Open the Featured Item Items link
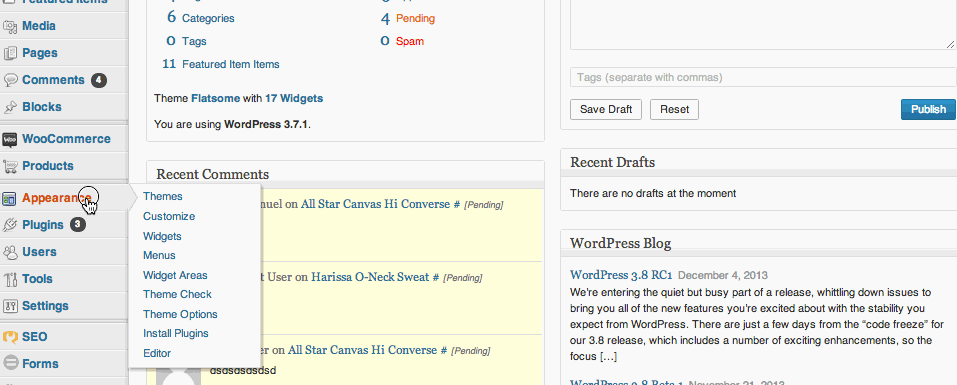 coord(231,64)
